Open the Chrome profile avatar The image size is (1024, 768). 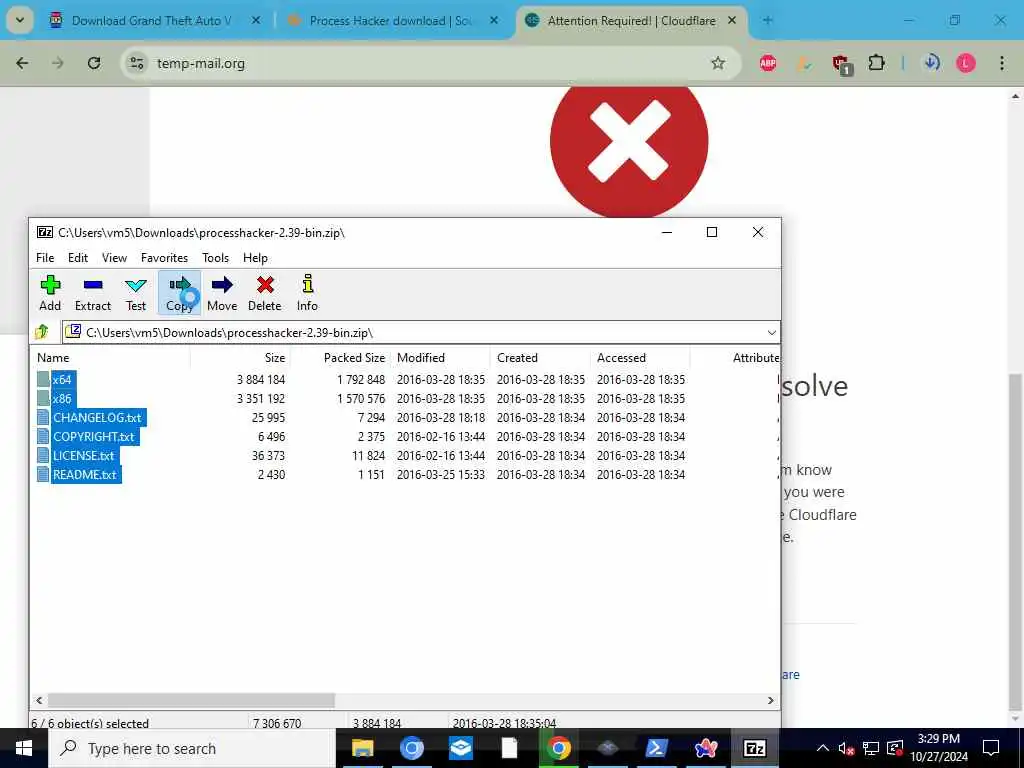pos(966,63)
